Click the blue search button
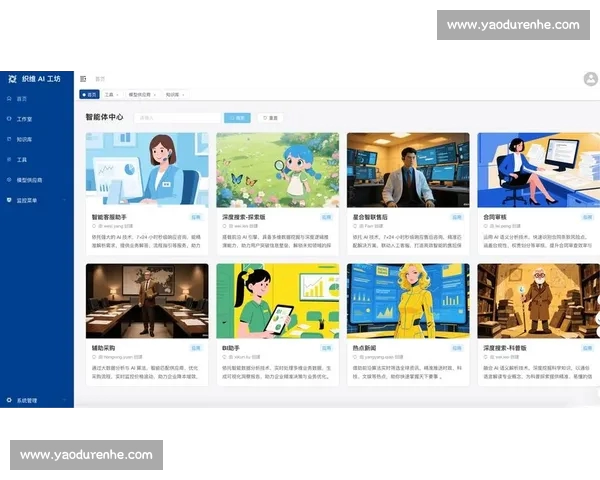 click(237, 118)
